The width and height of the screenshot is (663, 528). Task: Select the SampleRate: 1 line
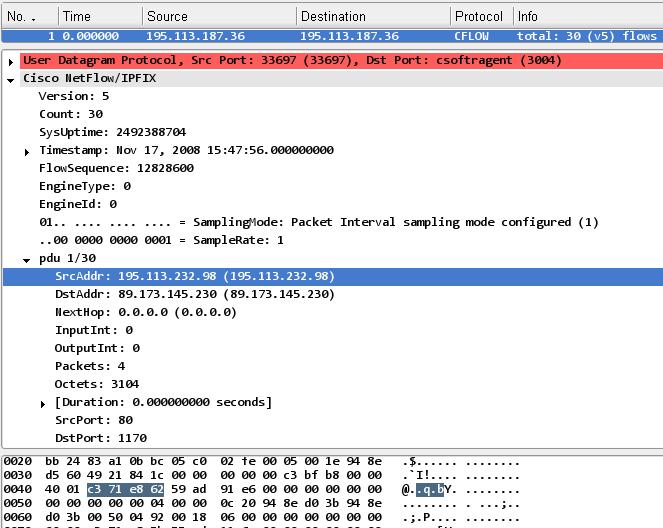point(161,240)
